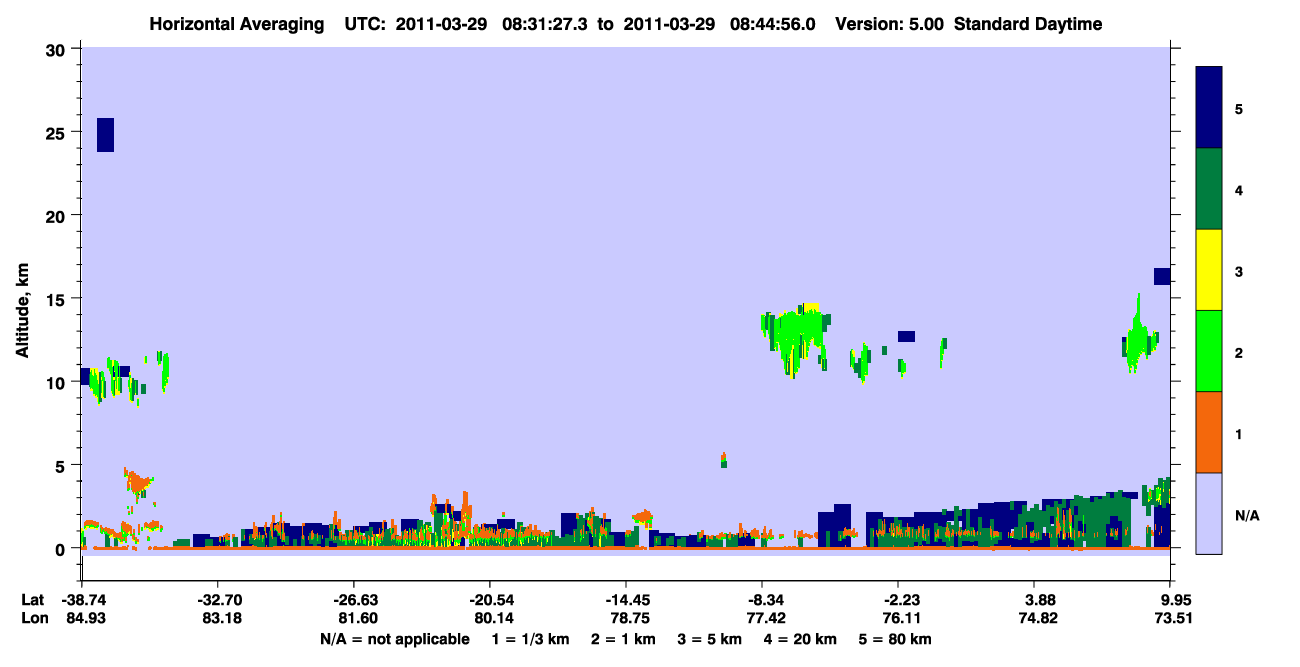The width and height of the screenshot is (1300, 667).
Task: Click the longitude value 83.18
Action: pos(221,618)
